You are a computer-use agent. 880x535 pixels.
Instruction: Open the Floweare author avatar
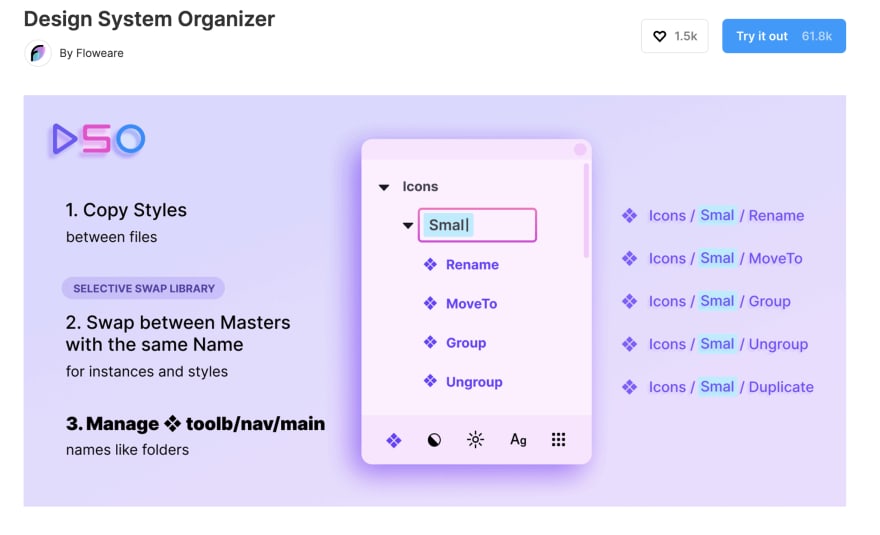point(38,53)
